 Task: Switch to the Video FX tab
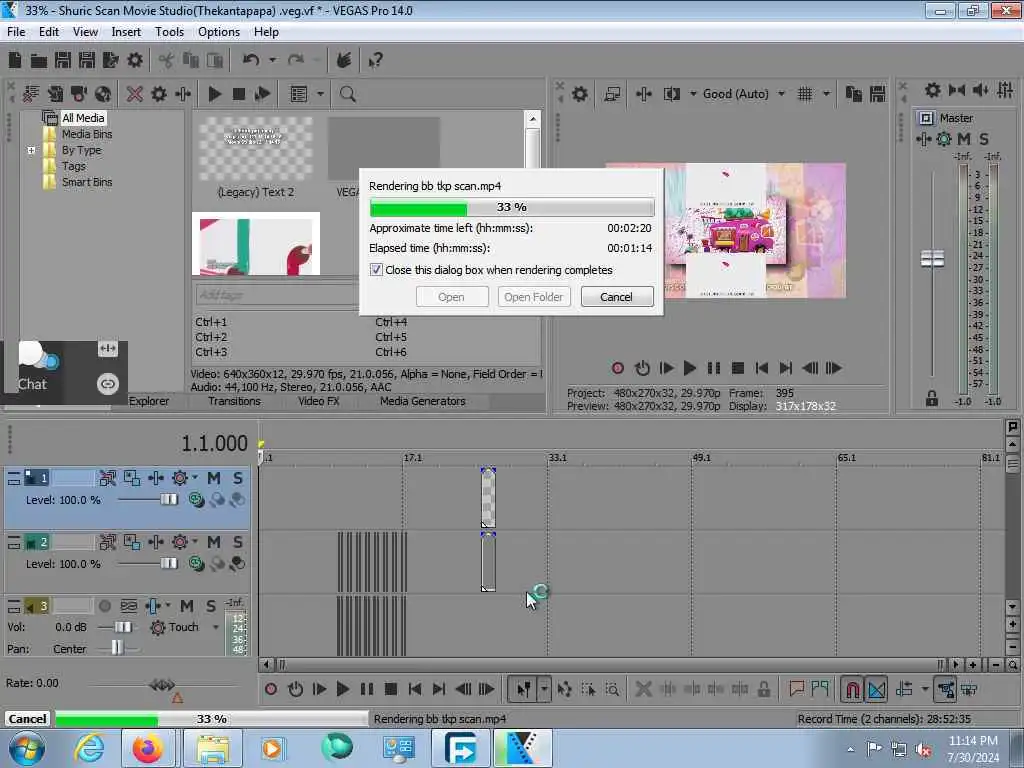click(319, 402)
